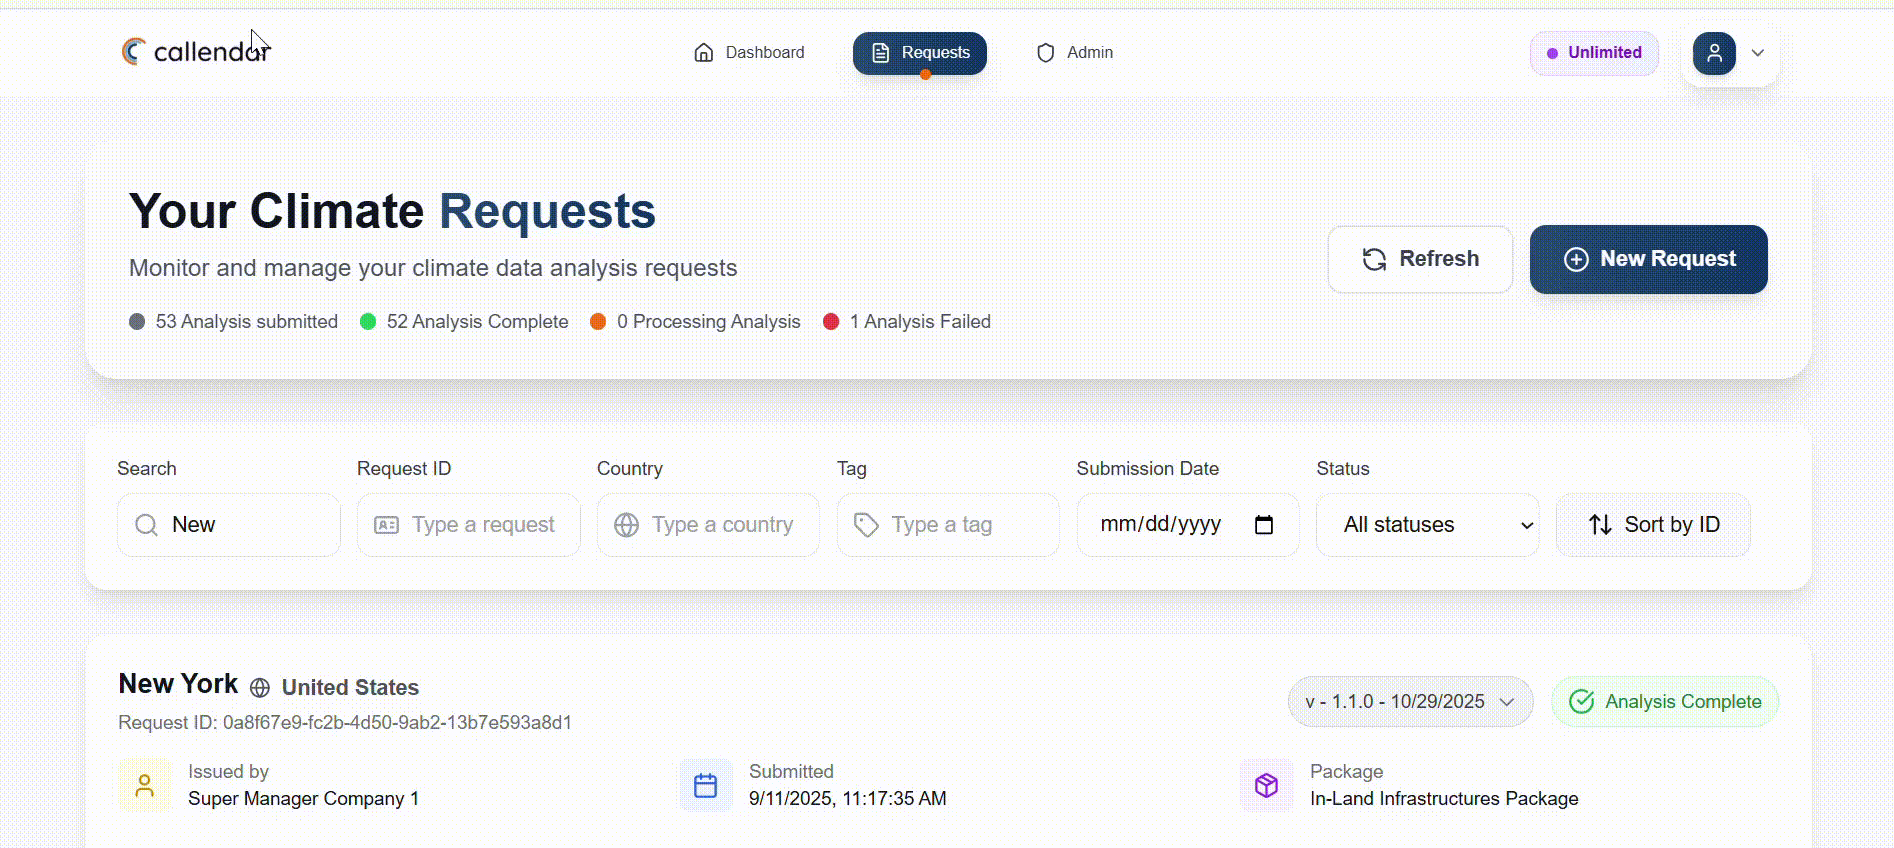Image resolution: width=1894 pixels, height=848 pixels.
Task: Click the In-Land Infrastructures Package text
Action: tap(1444, 799)
